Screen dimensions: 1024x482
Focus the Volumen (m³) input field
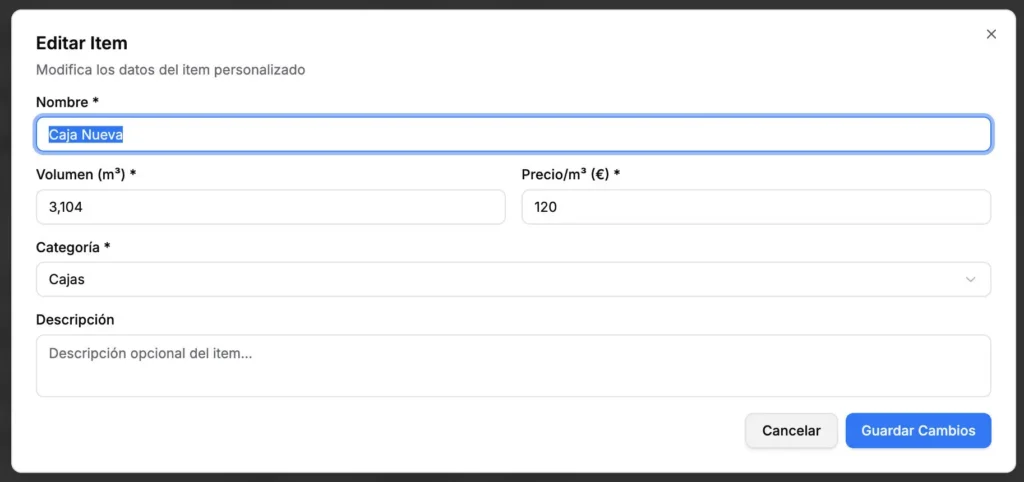click(270, 207)
